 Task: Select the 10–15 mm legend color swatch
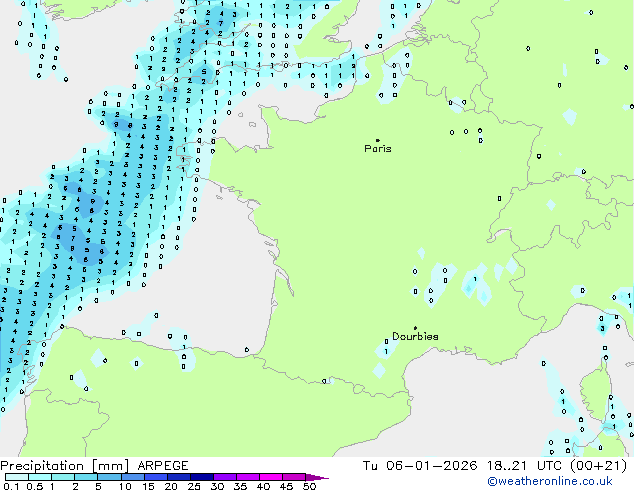(x=133, y=477)
